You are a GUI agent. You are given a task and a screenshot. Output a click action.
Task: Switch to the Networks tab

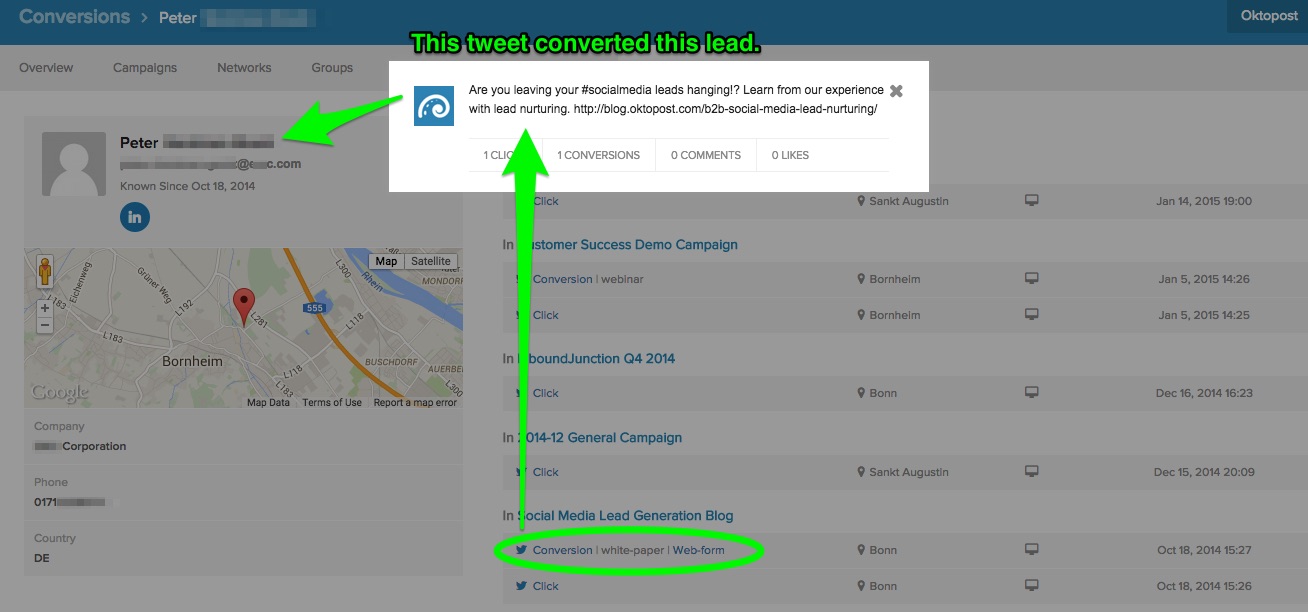tap(244, 68)
